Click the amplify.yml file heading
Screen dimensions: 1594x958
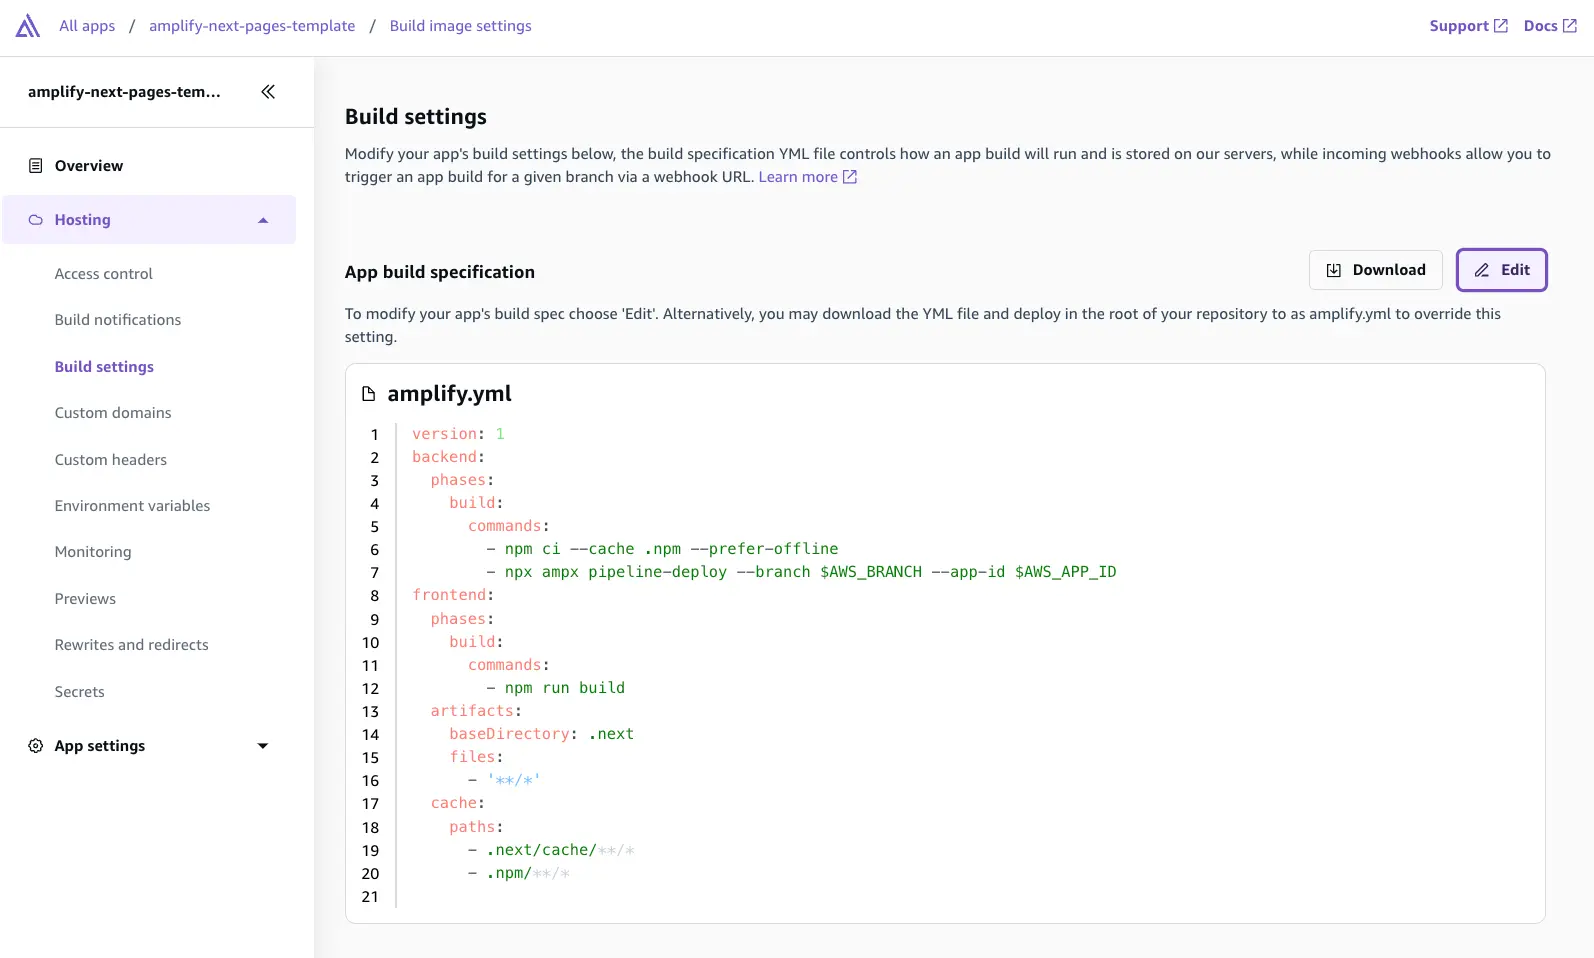pyautogui.click(x=449, y=394)
